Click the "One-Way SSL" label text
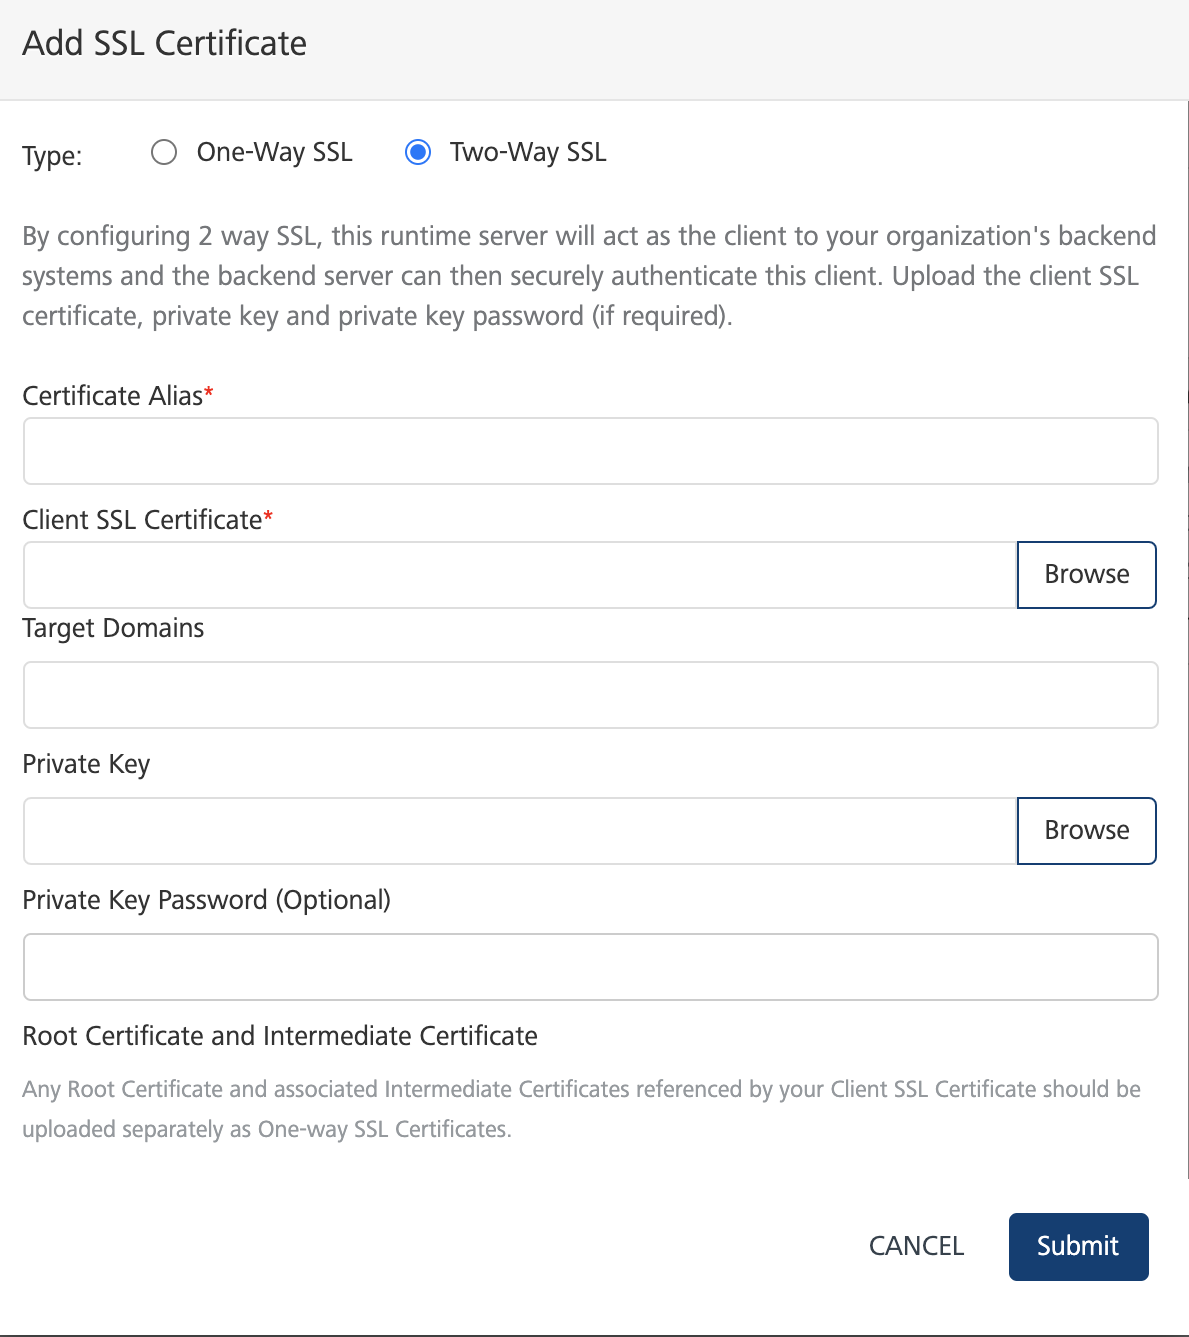This screenshot has width=1189, height=1337. [274, 152]
